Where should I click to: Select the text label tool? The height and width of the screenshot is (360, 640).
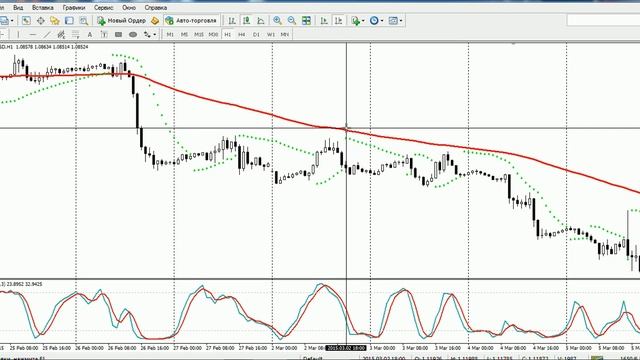pyautogui.click(x=104, y=35)
